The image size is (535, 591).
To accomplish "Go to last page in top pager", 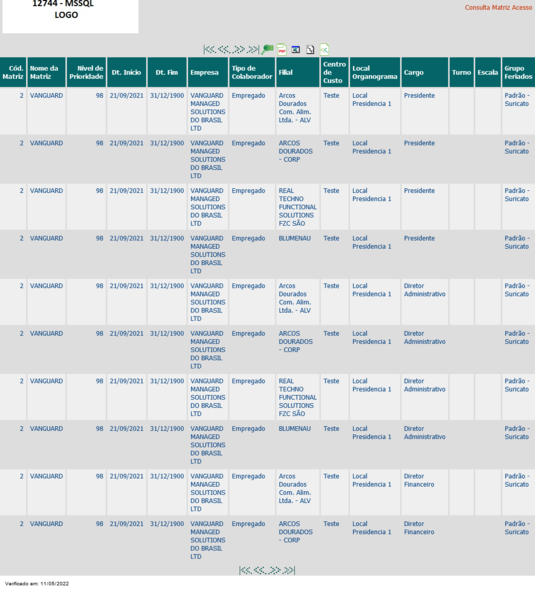I will pyautogui.click(x=253, y=49).
